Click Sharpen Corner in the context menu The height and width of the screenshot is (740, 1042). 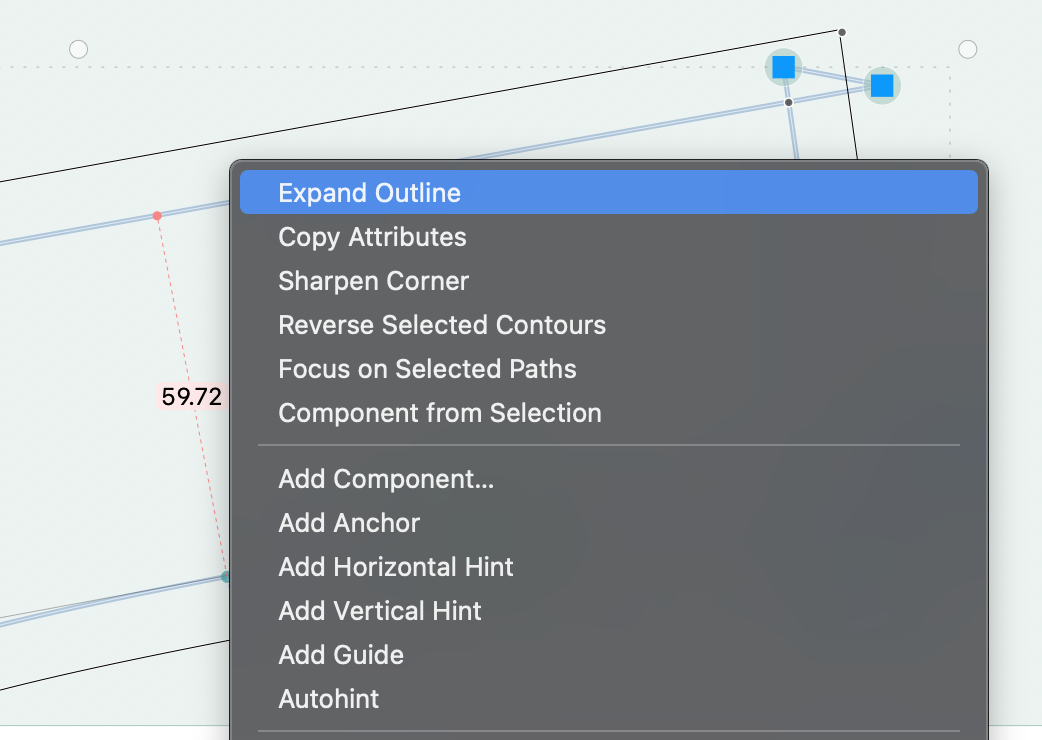[x=373, y=281]
